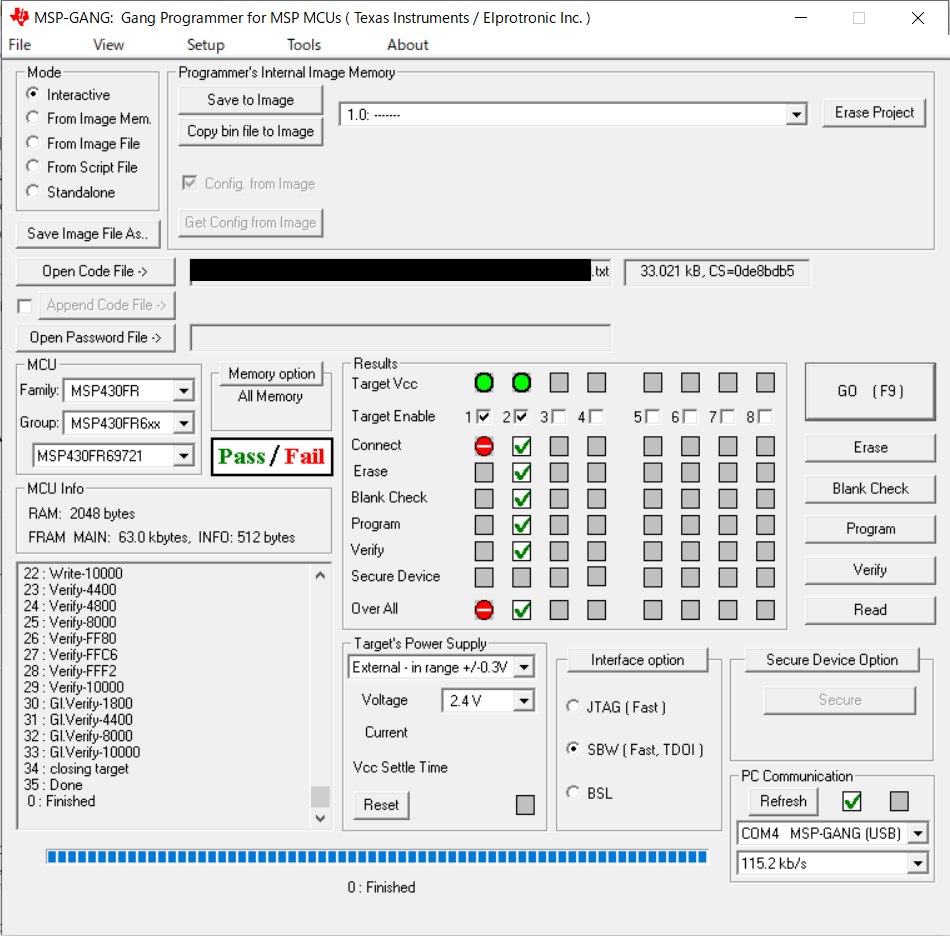Open the About menu
This screenshot has height=936, width=950.
pos(408,45)
